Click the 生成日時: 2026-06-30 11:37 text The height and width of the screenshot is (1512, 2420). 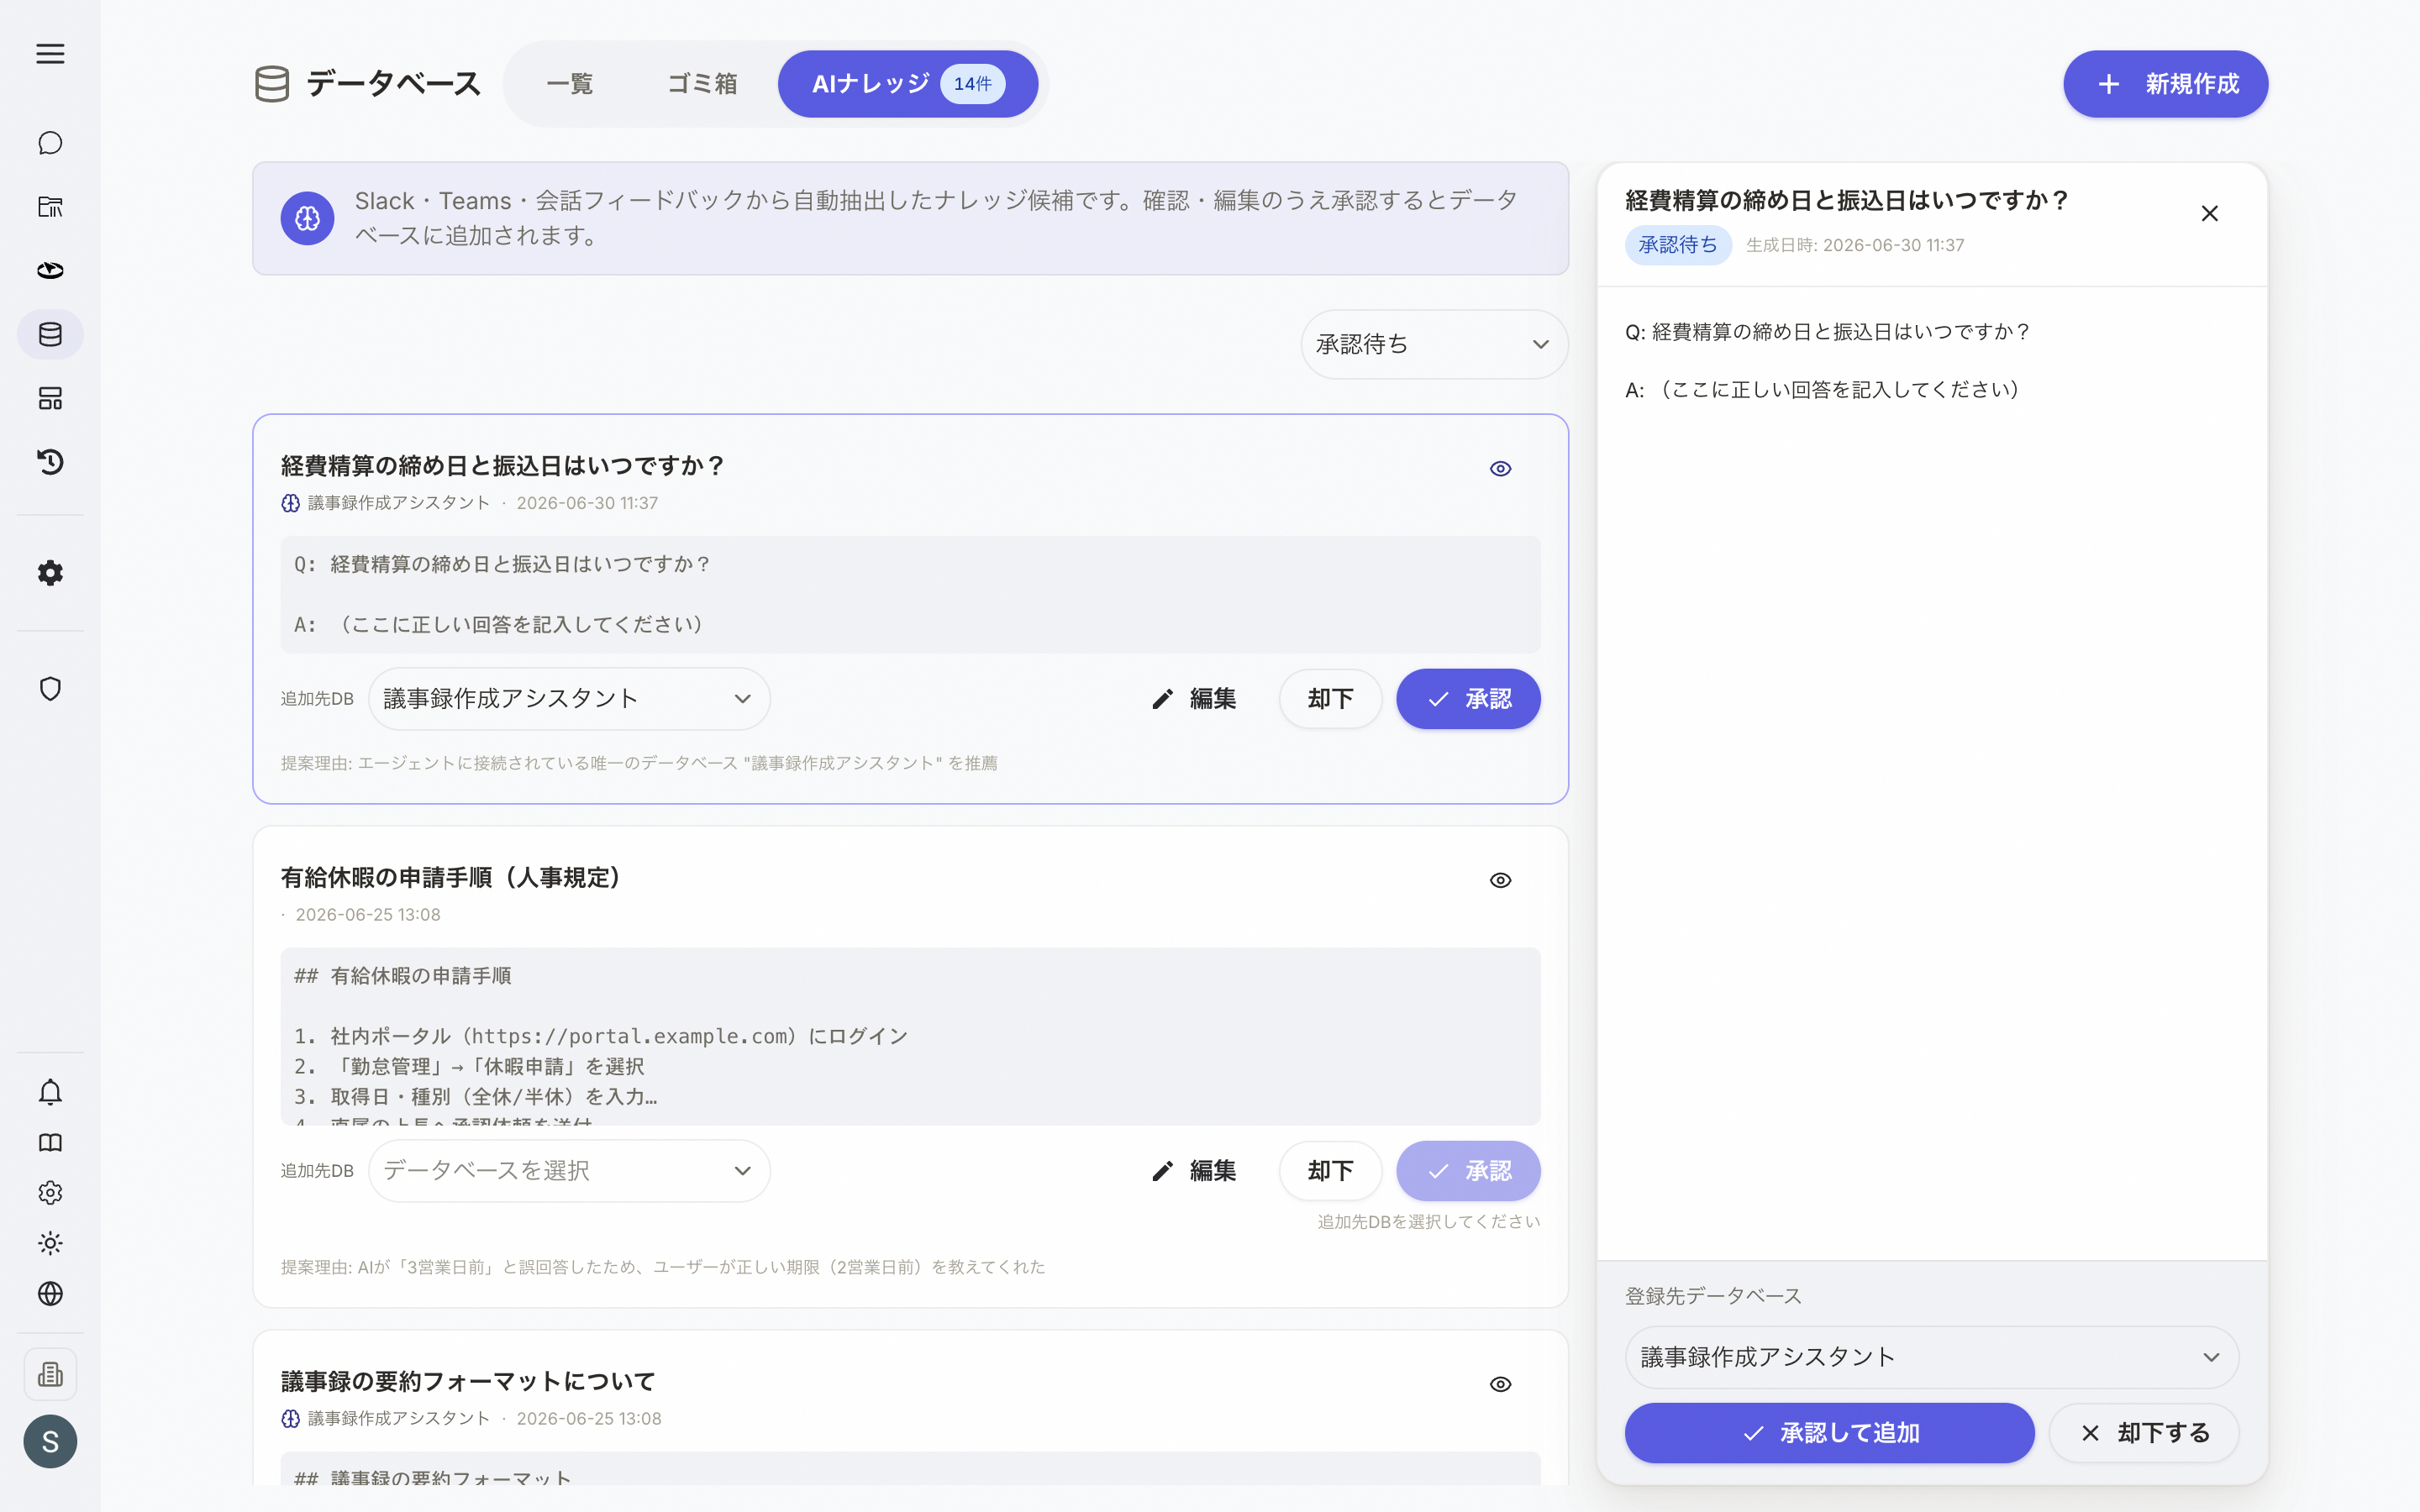(x=1855, y=245)
